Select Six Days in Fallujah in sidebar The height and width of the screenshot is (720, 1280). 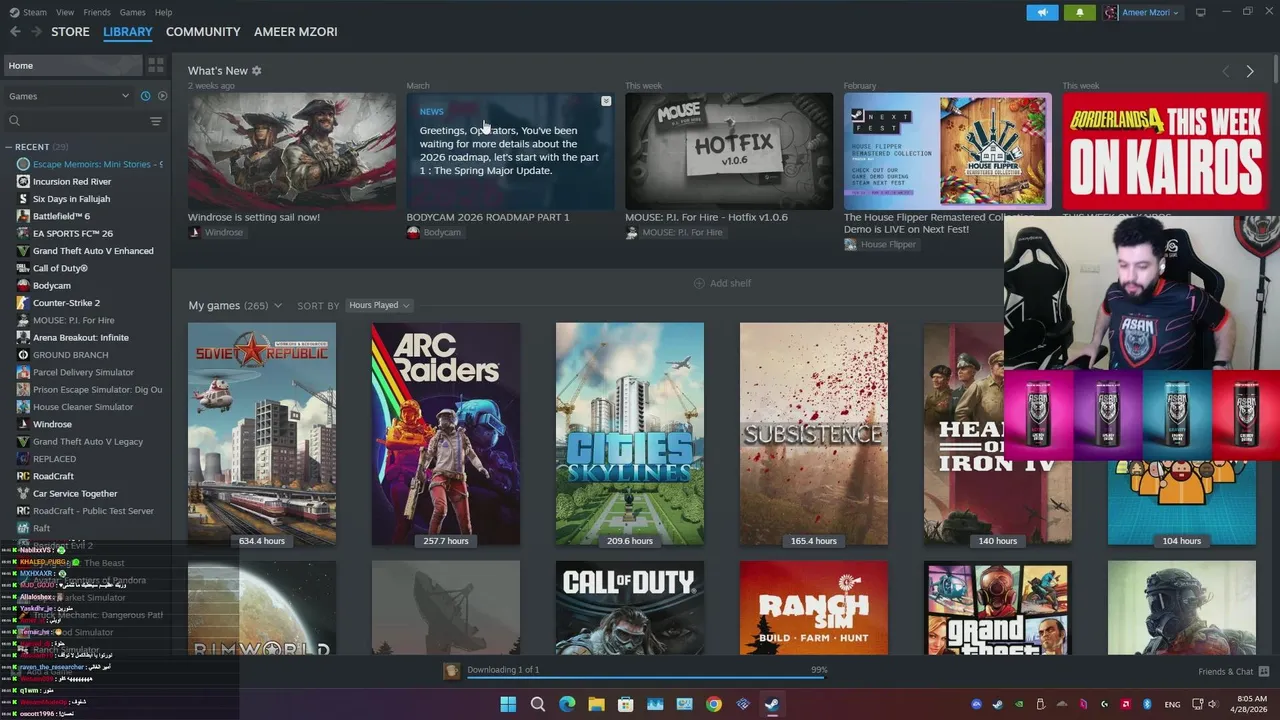coord(71,199)
